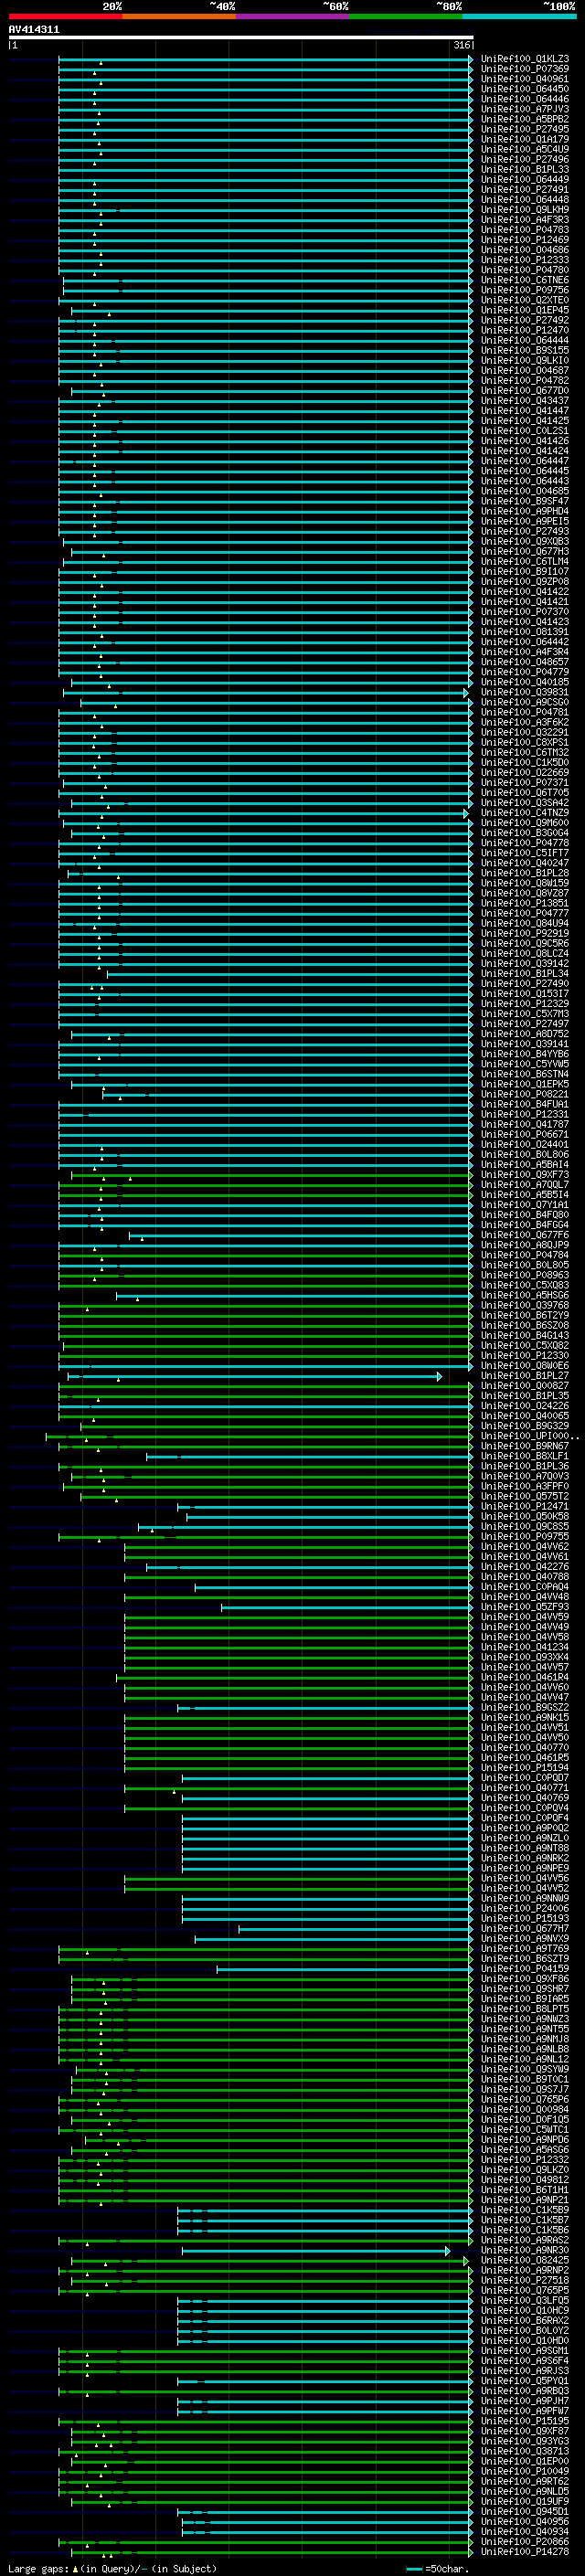The image size is (585, 2576).
Task: Select hit label UniRef100_Q5ZF93
Action: click(x=525, y=1607)
